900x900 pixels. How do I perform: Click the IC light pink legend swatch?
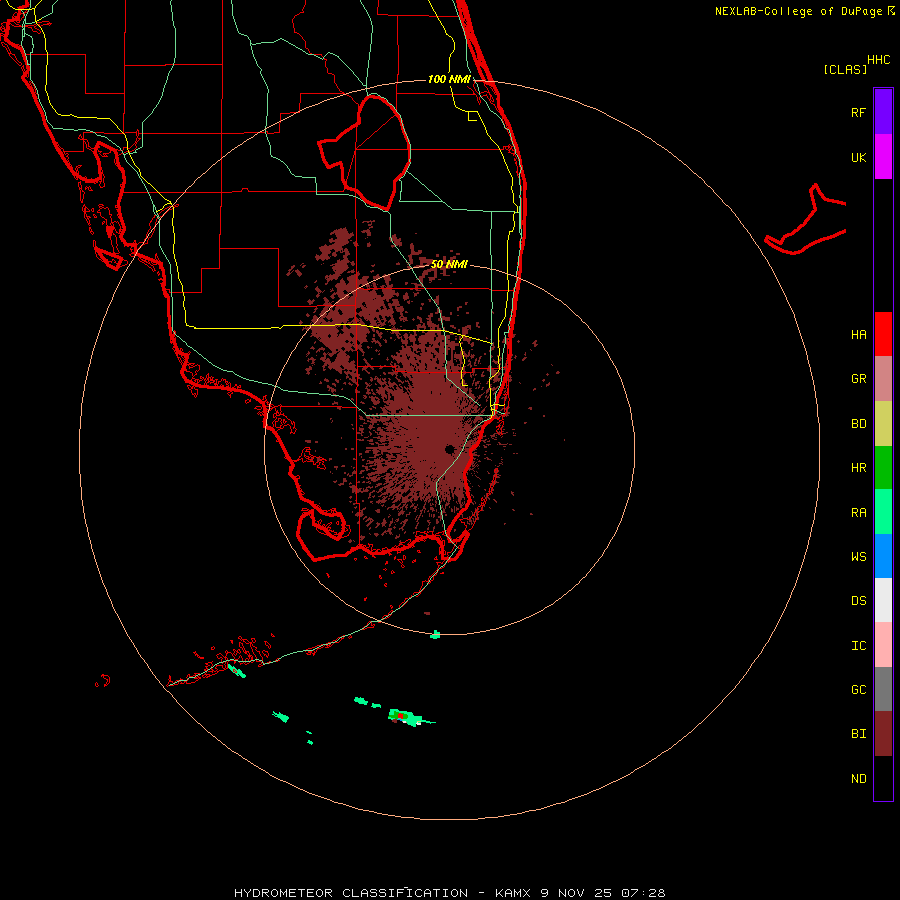[883, 645]
